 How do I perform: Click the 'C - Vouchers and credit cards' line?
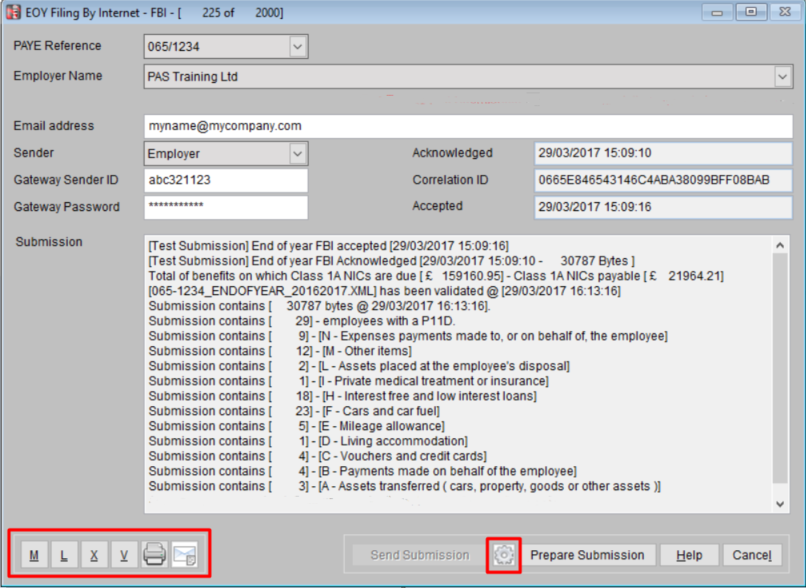coord(318,456)
